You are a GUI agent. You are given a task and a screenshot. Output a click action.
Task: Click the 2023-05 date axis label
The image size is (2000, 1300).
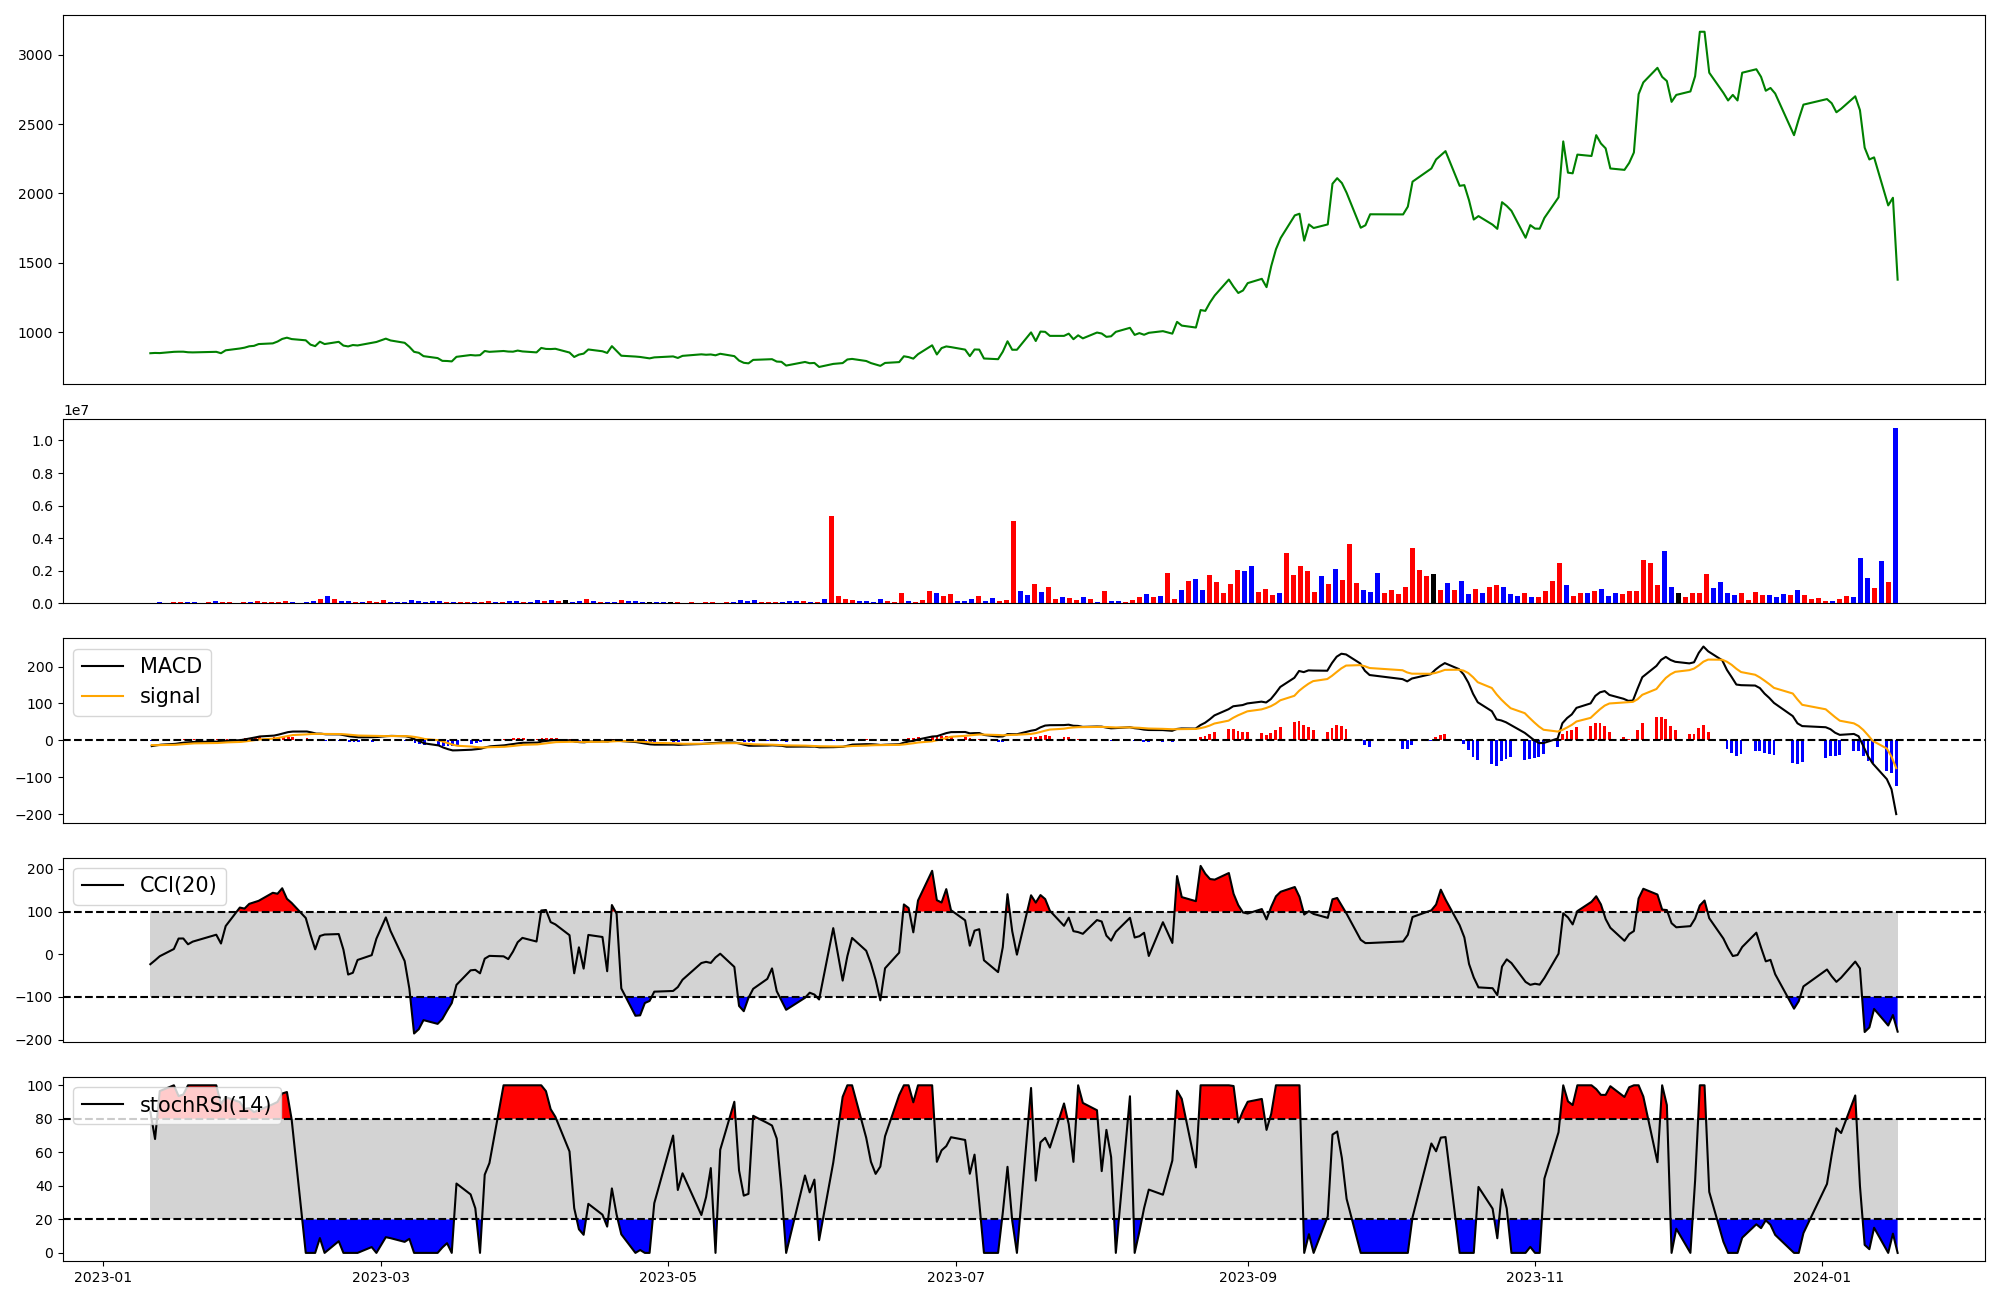click(x=667, y=1277)
